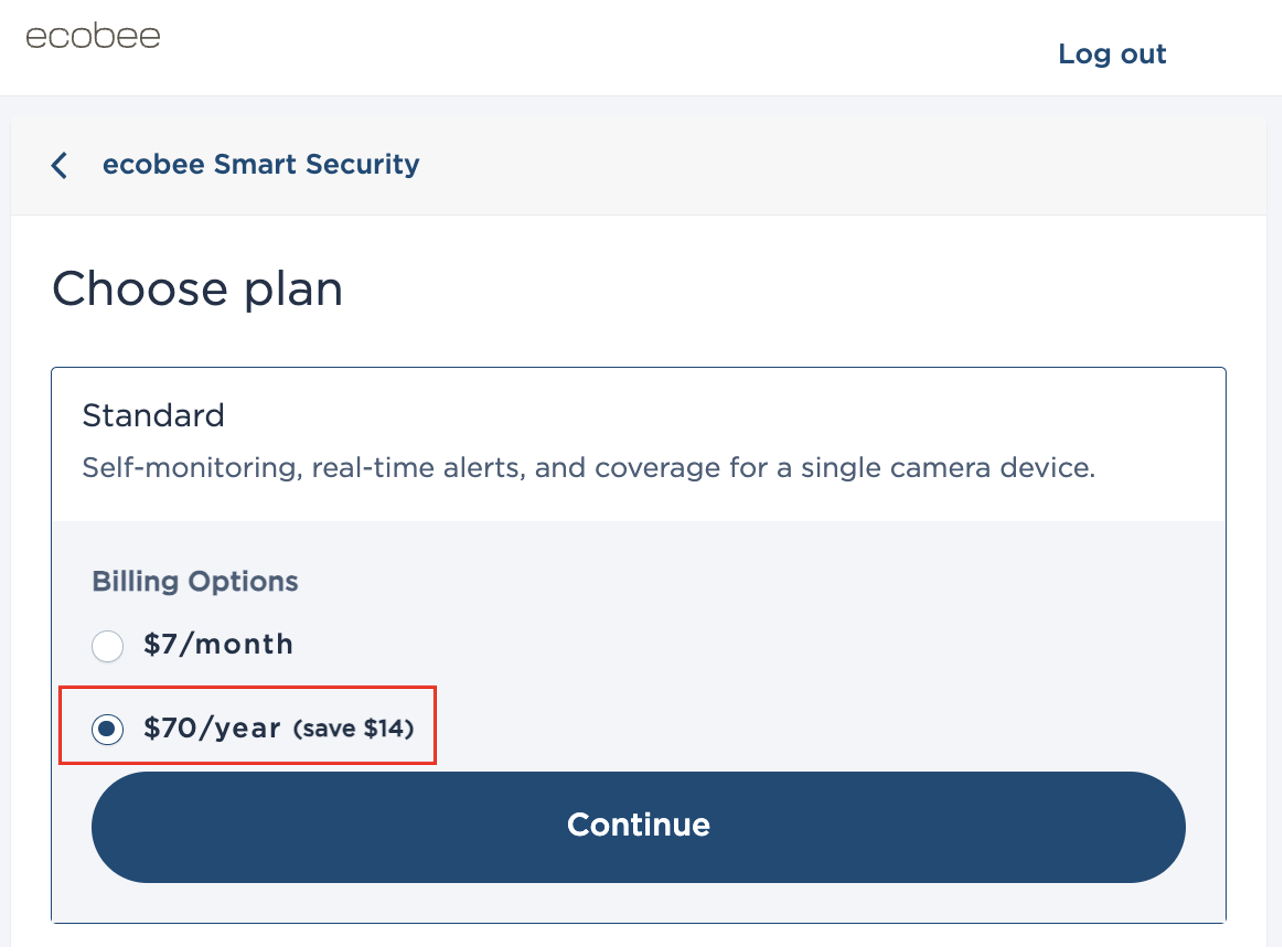Open ecobee Smart Security breadcrumb
The width and height of the screenshot is (1282, 952).
pos(261,164)
